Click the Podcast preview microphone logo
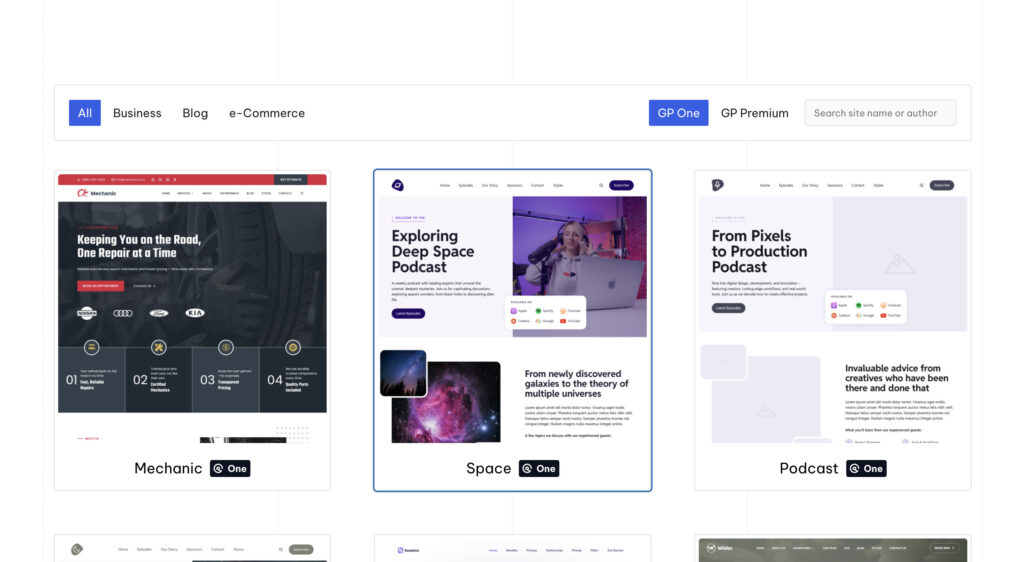Image resolution: width=1024 pixels, height=562 pixels. coord(717,185)
